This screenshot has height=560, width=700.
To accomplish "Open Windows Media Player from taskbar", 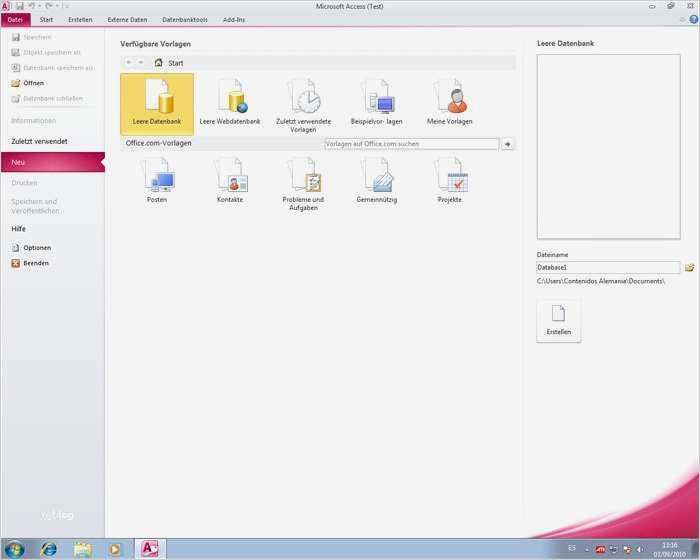I will (x=115, y=549).
